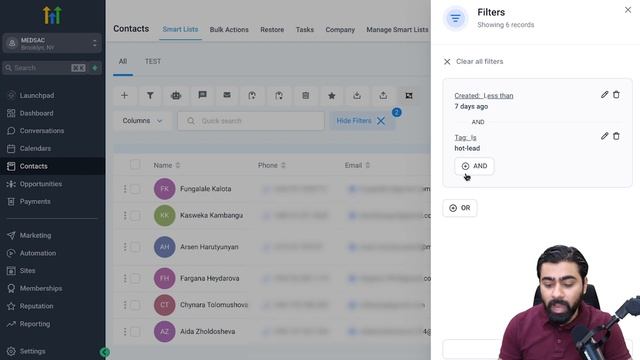Check the Kasweka Kambangu row checkbox

135,215
